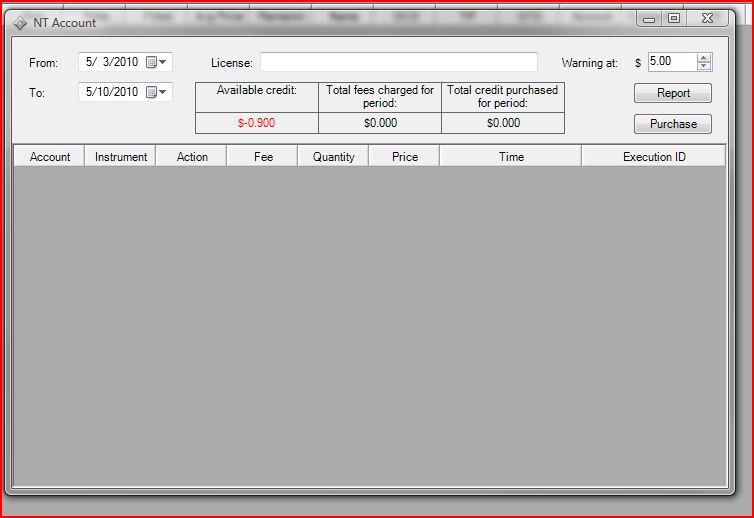754x518 pixels.
Task: Close the NT Account window
Action: pyautogui.click(x=707, y=19)
